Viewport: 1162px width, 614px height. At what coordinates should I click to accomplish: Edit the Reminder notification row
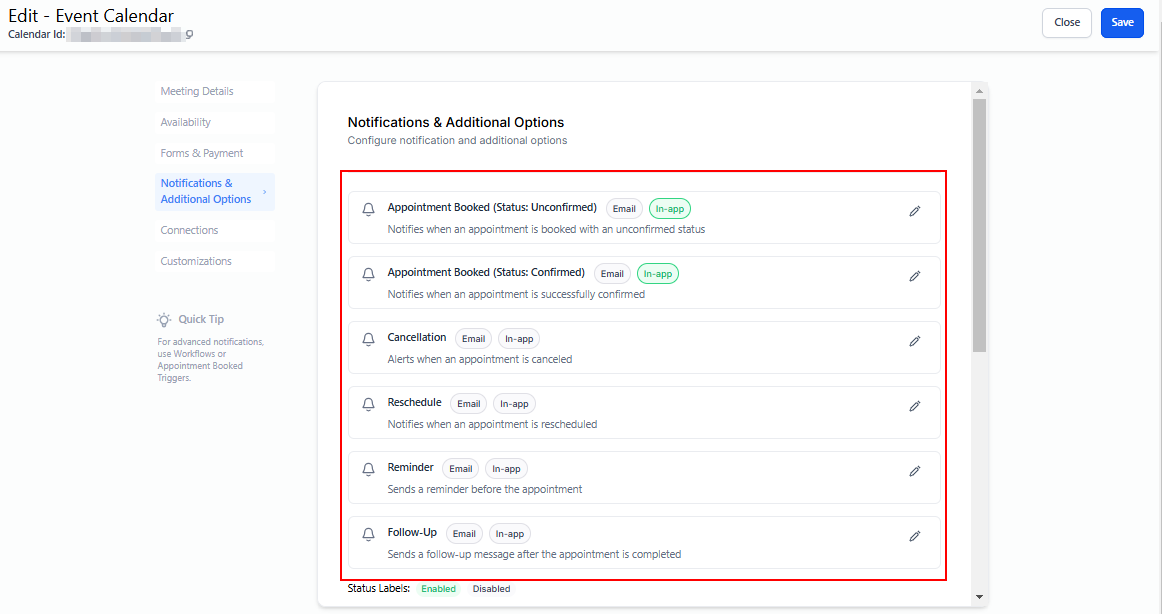[914, 471]
